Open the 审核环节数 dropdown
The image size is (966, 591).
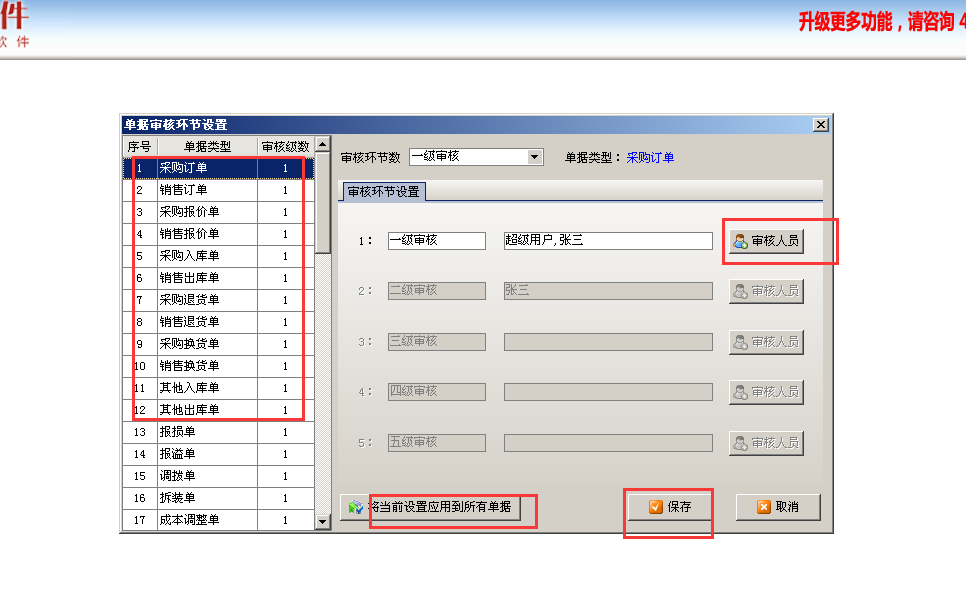(x=535, y=157)
